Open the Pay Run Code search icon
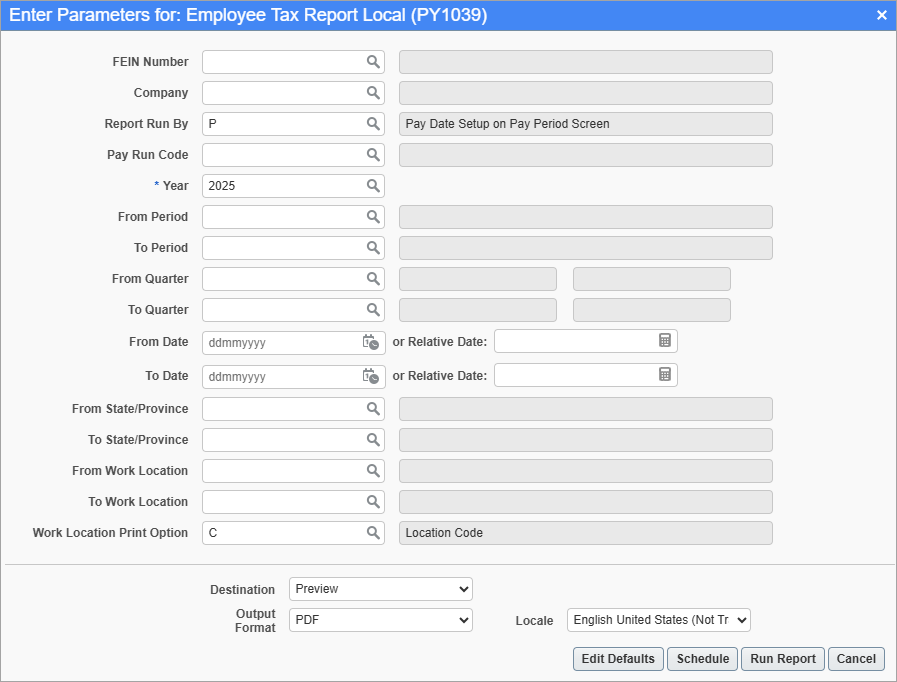Viewport: 897px width, 682px height. [374, 155]
